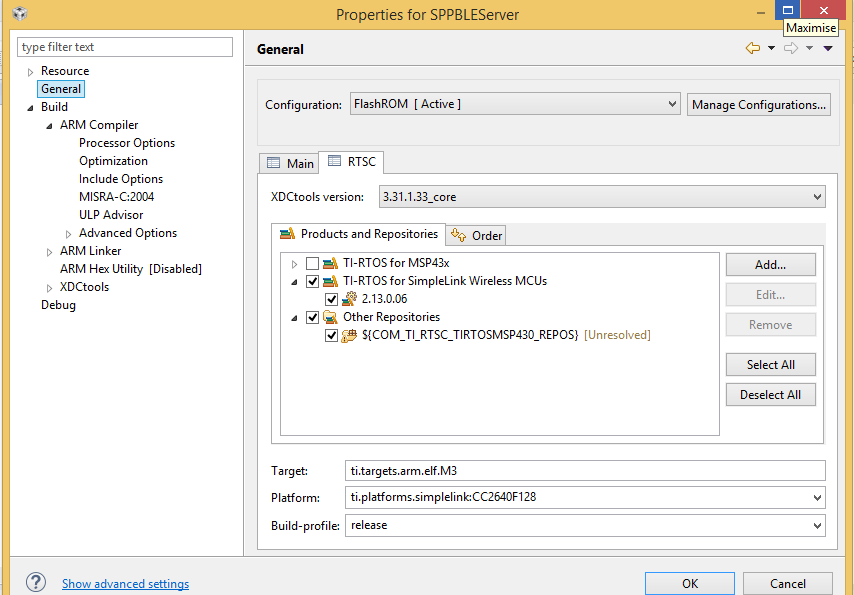Click the Other Repositories folder icon
Image resolution: width=854 pixels, height=595 pixels.
330,317
